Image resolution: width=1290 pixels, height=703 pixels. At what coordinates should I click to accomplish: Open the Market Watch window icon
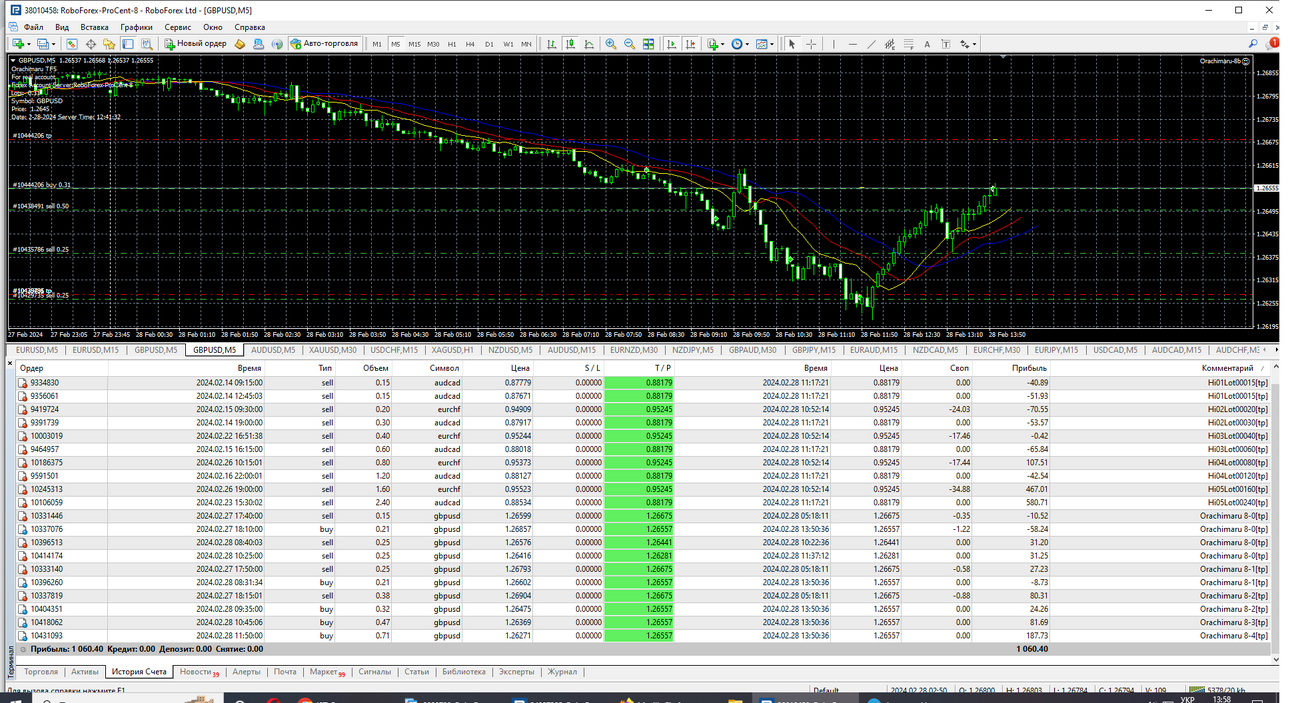point(72,44)
